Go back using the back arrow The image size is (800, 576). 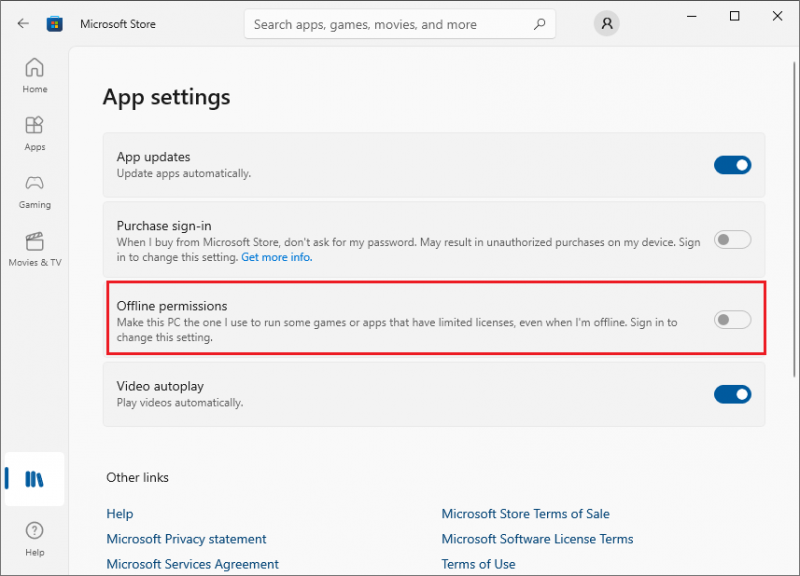(23, 23)
